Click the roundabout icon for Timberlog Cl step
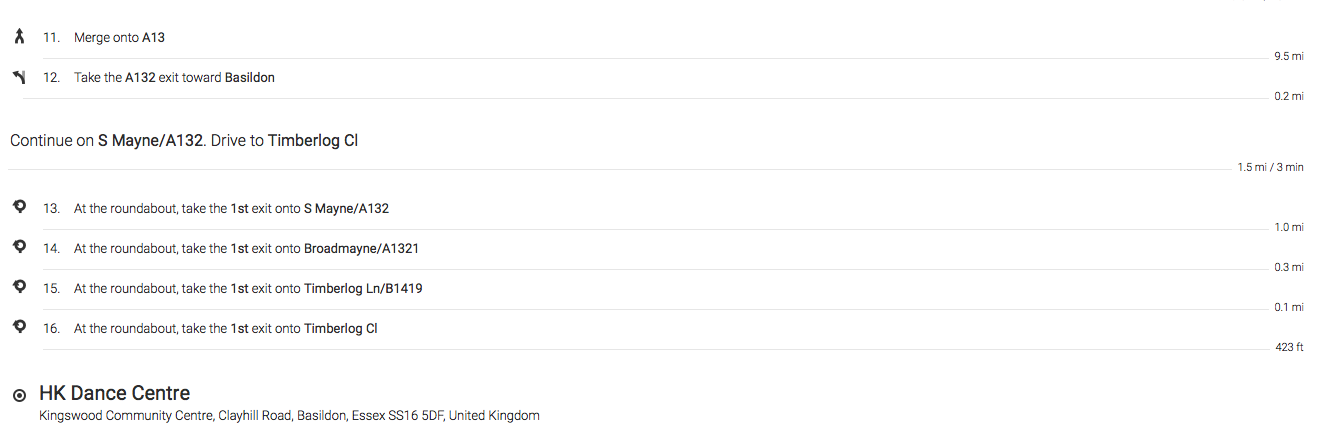 pos(19,327)
